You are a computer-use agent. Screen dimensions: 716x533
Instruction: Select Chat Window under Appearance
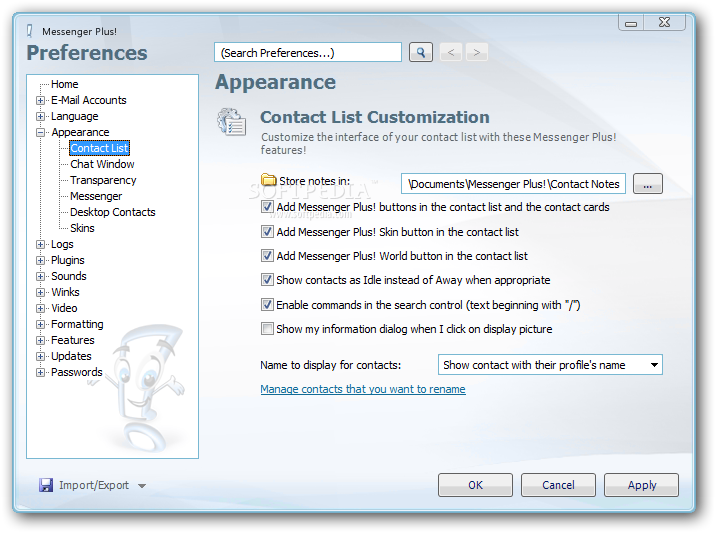point(102,164)
